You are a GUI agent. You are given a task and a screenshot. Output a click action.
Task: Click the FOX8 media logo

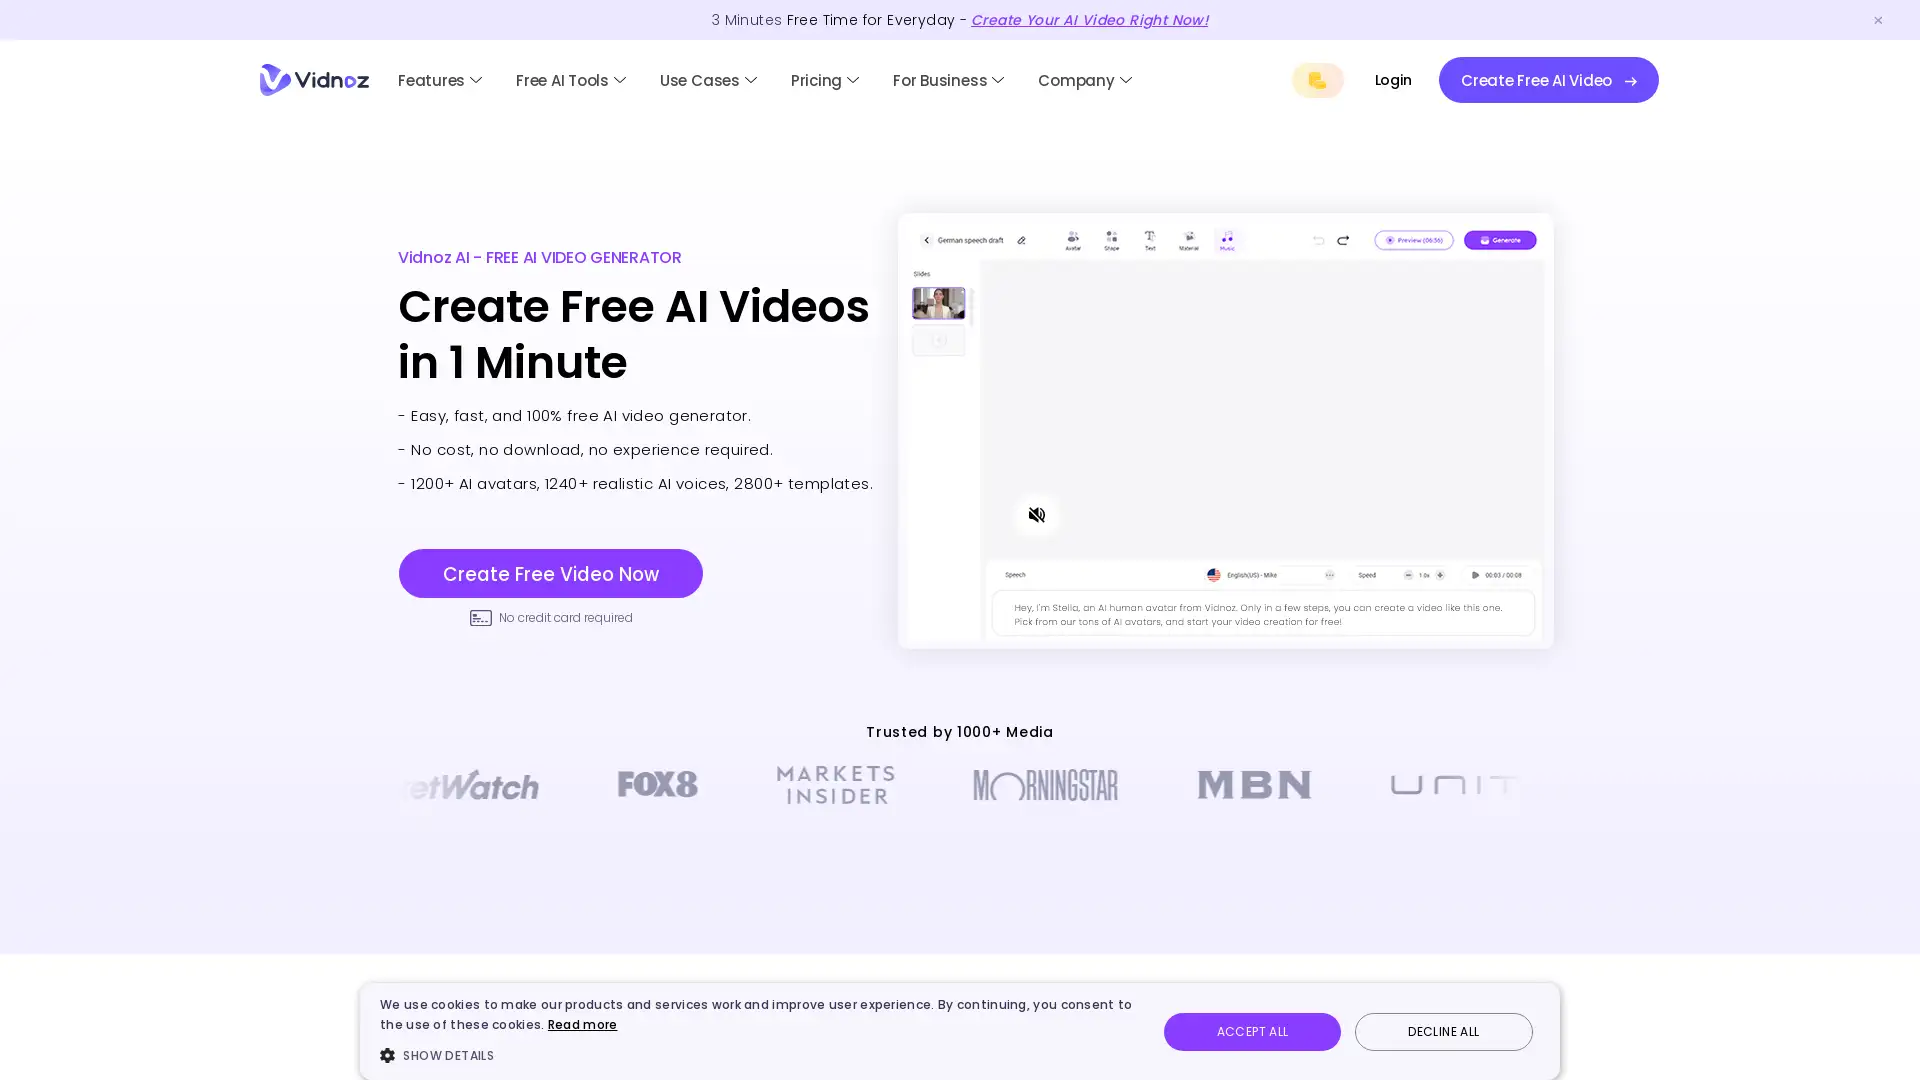click(657, 784)
